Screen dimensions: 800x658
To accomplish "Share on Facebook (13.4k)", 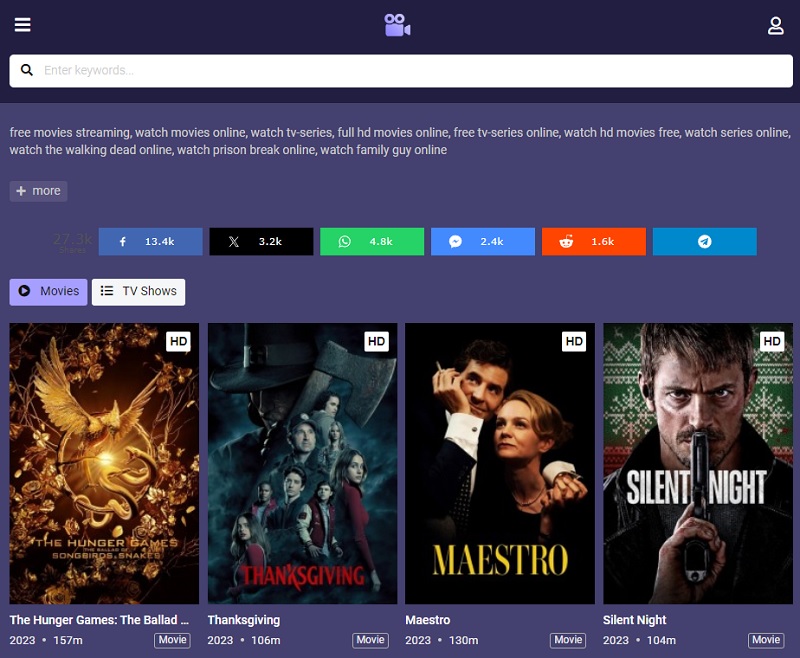I will [151, 242].
